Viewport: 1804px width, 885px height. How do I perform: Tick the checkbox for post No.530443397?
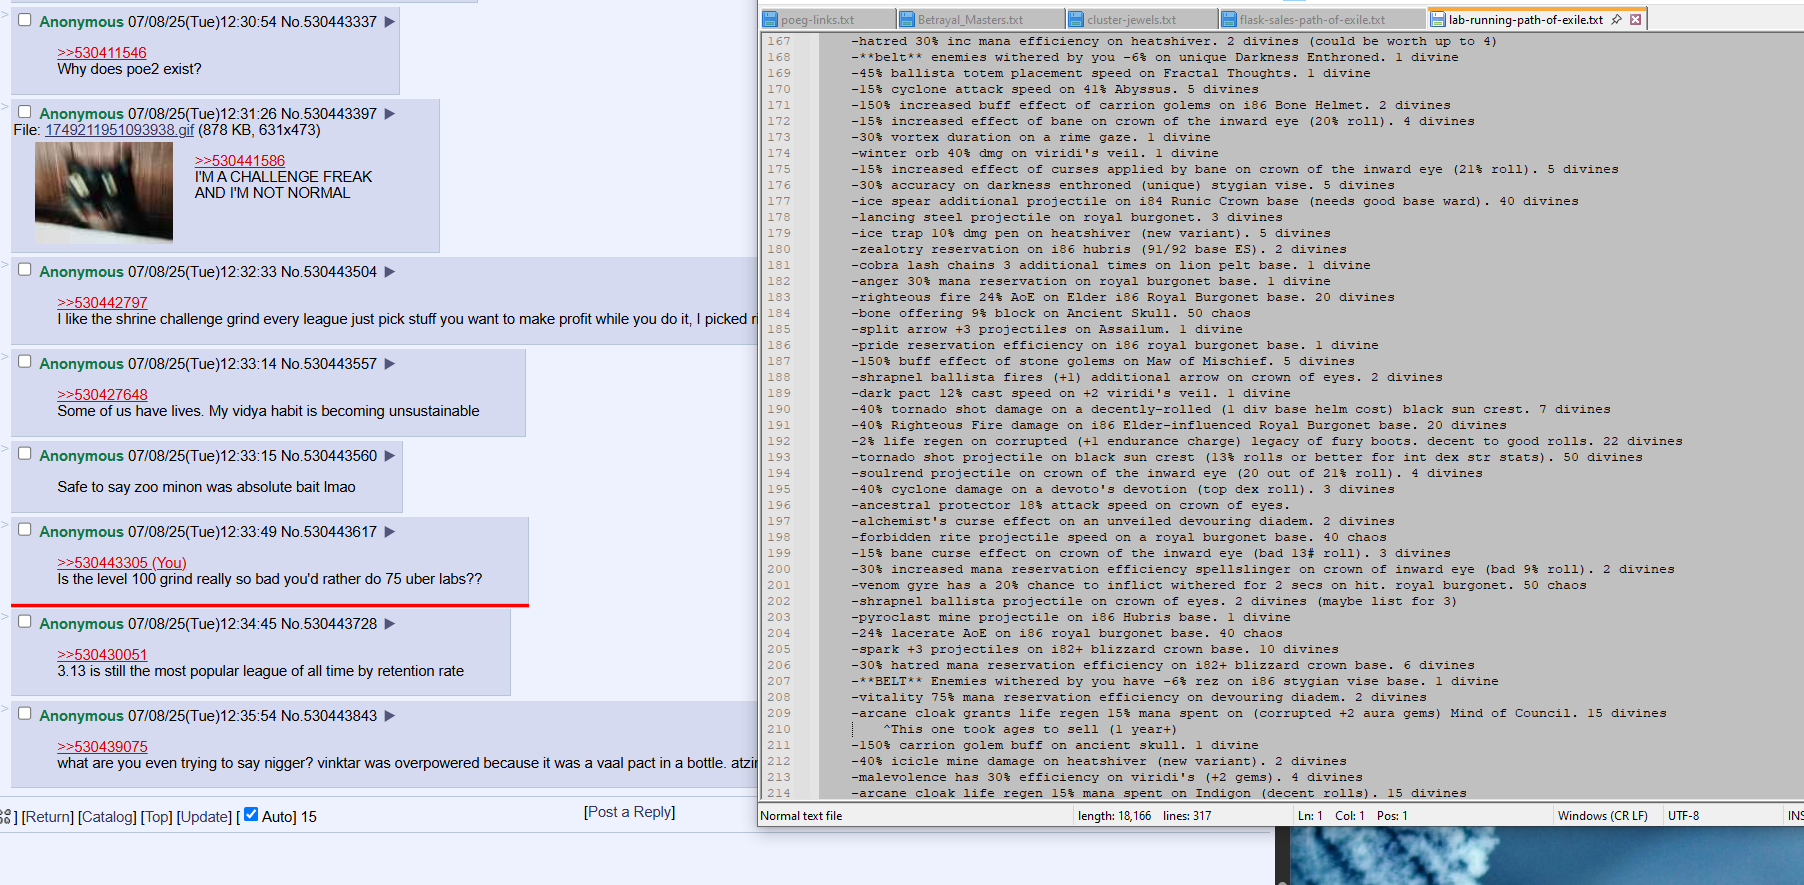pos(25,112)
